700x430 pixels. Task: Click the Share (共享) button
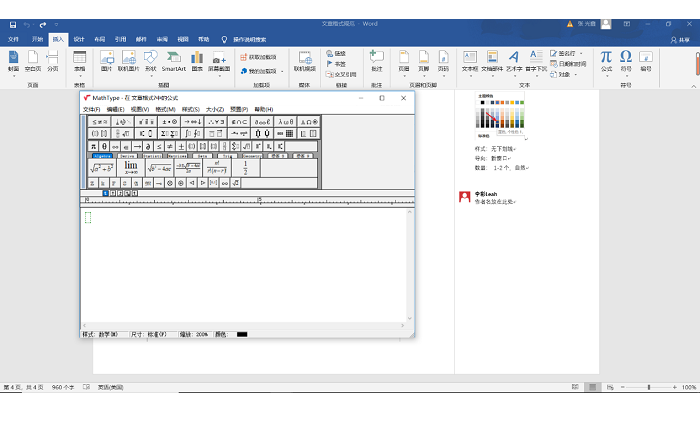point(680,40)
